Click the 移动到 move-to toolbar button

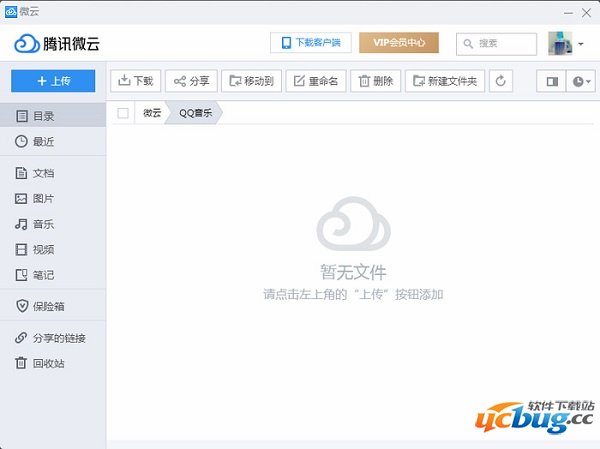(251, 81)
